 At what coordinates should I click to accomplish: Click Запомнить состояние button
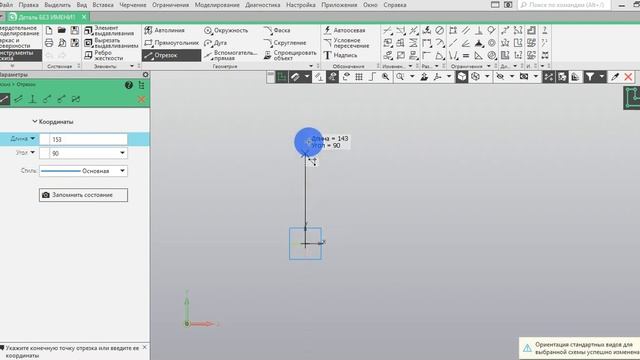[x=83, y=195]
